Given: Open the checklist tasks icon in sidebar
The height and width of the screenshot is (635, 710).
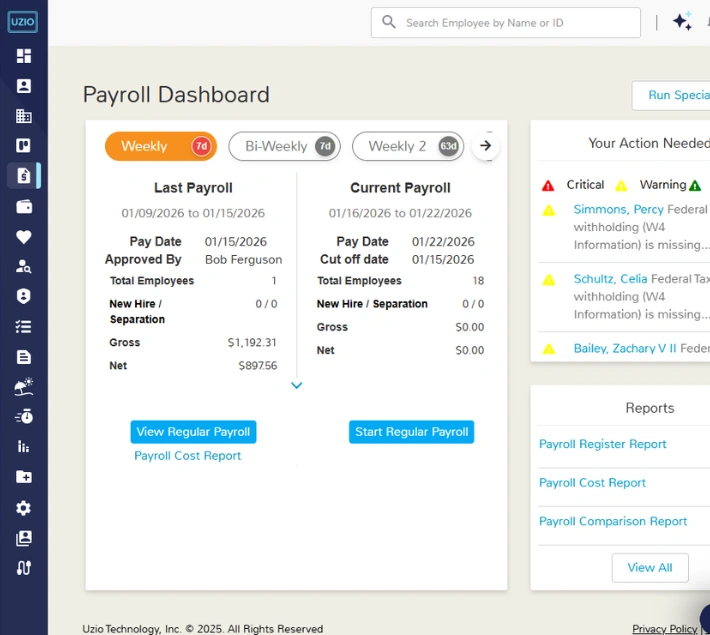Looking at the screenshot, I should (24, 327).
